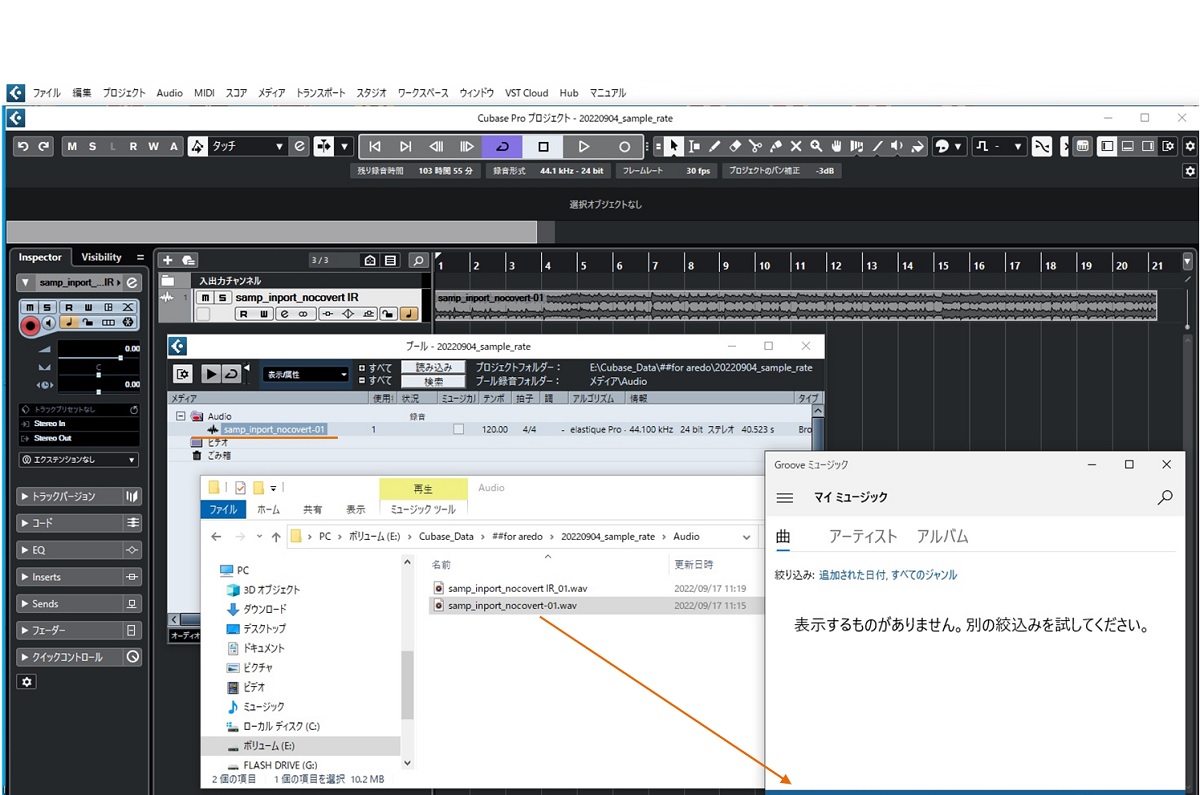Open the ファイル menu in Cubase
Image resolution: width=1200 pixels, height=795 pixels.
tap(46, 93)
